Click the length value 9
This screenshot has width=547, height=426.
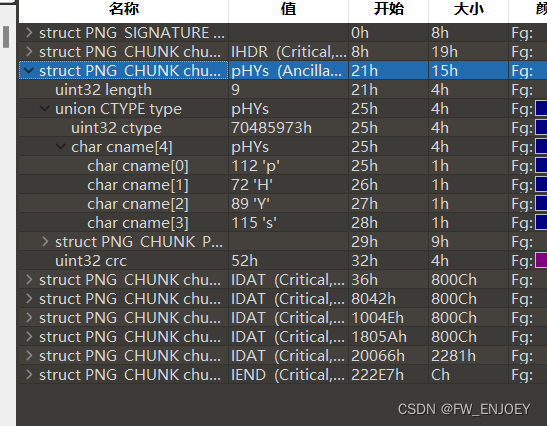tap(235, 90)
